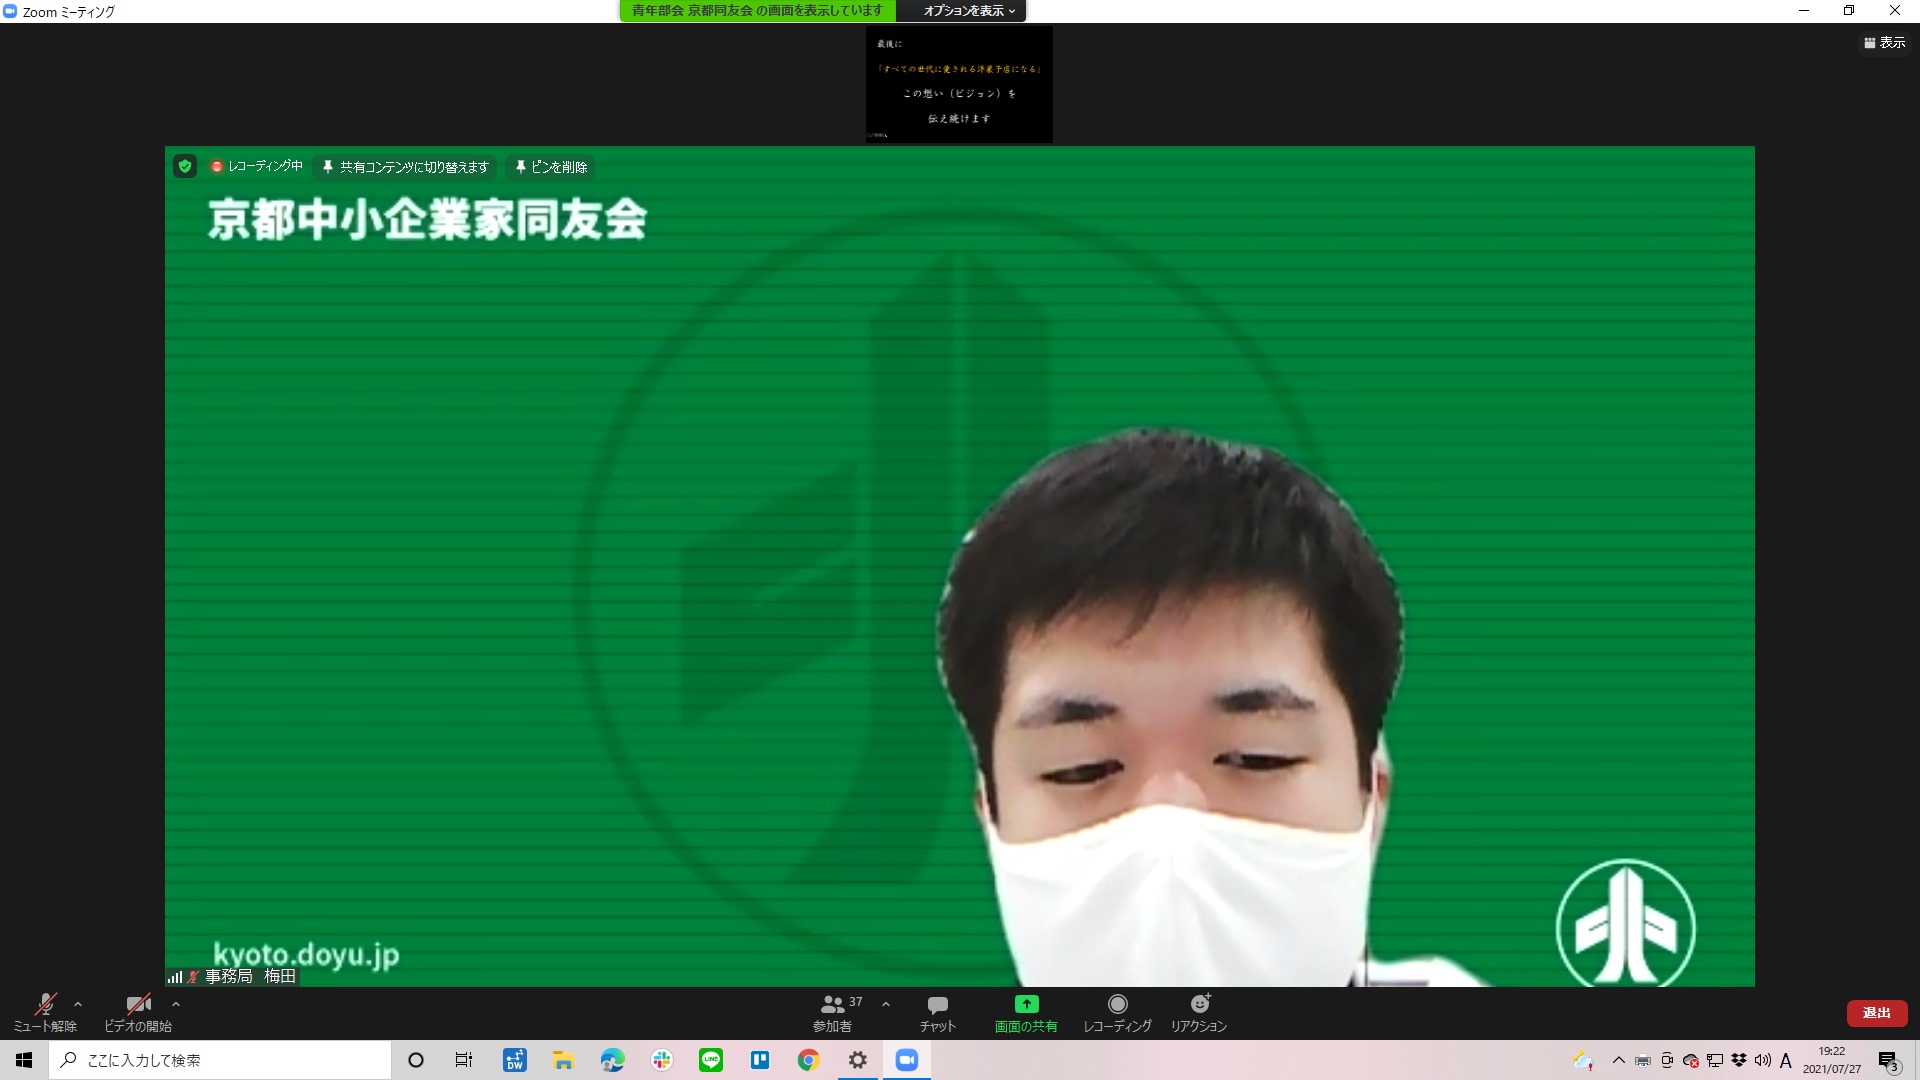Expand the audio options chevron beside ミュート解除
Image resolution: width=1920 pixels, height=1080 pixels.
click(x=78, y=1004)
